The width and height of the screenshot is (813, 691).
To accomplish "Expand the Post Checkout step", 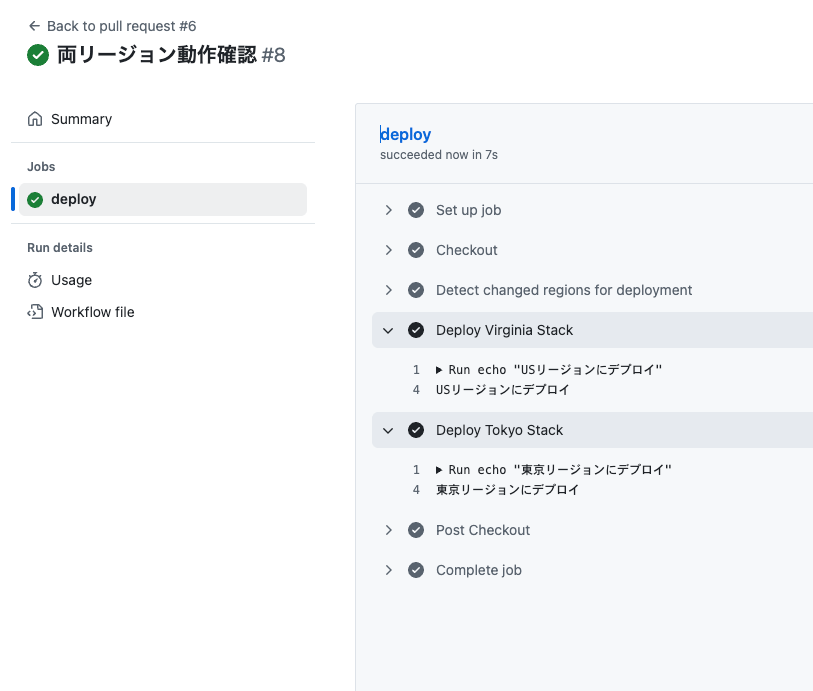I will coord(389,530).
